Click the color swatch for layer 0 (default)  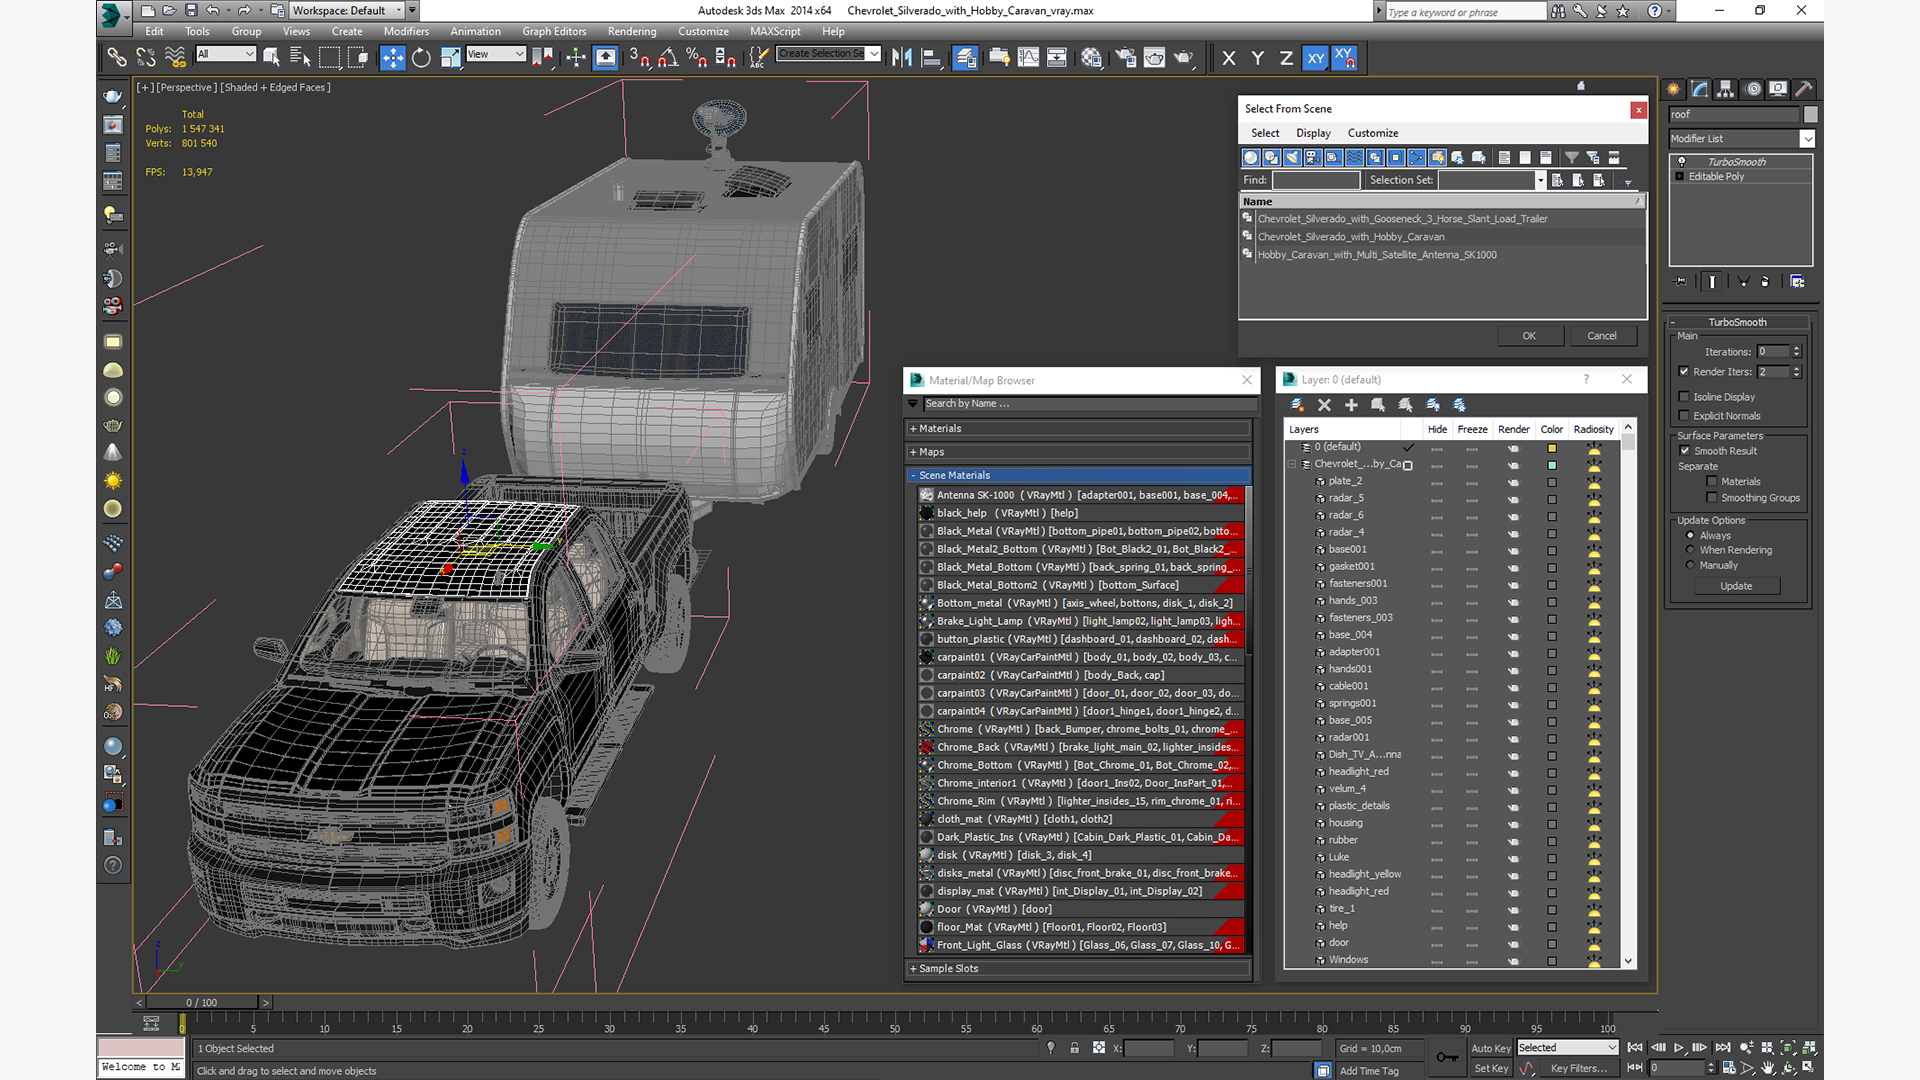pos(1552,447)
